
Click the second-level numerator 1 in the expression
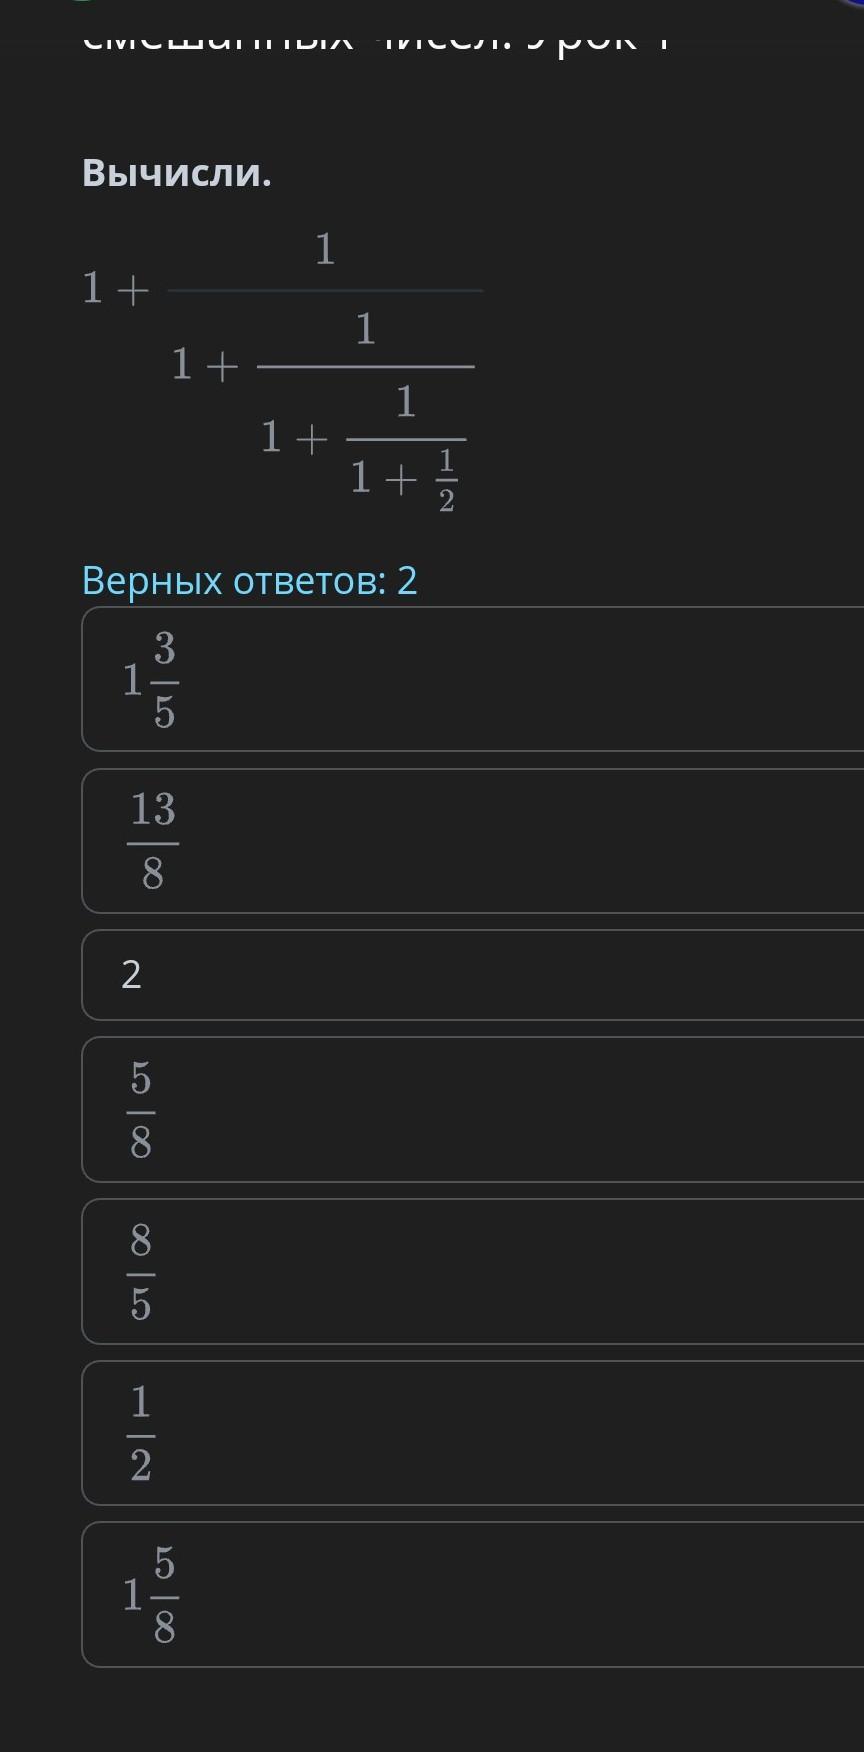pos(366,329)
